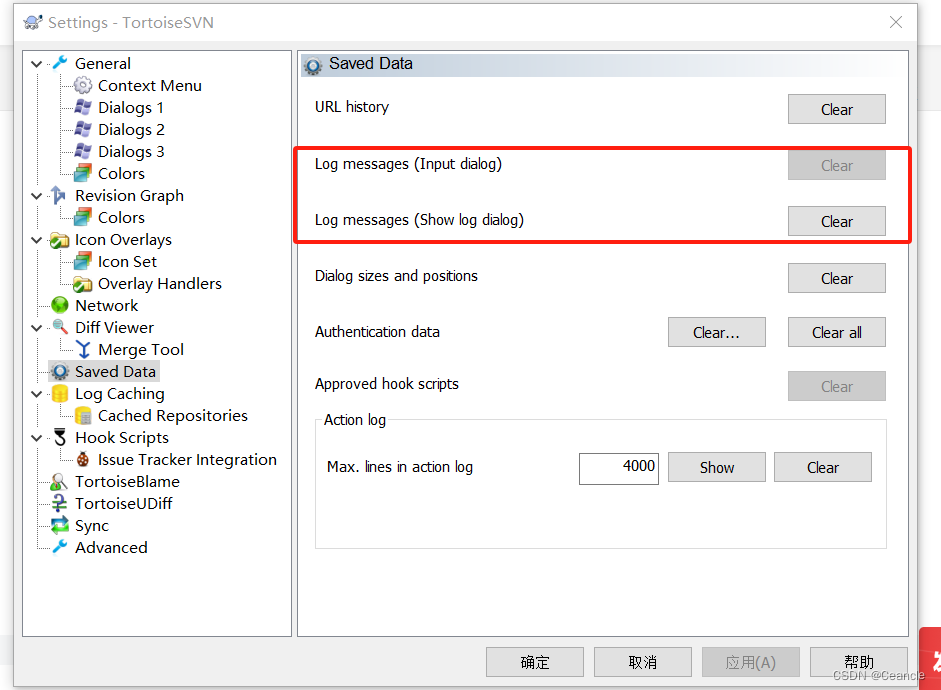
Task: Open the Advanced settings page
Action: click(x=111, y=548)
